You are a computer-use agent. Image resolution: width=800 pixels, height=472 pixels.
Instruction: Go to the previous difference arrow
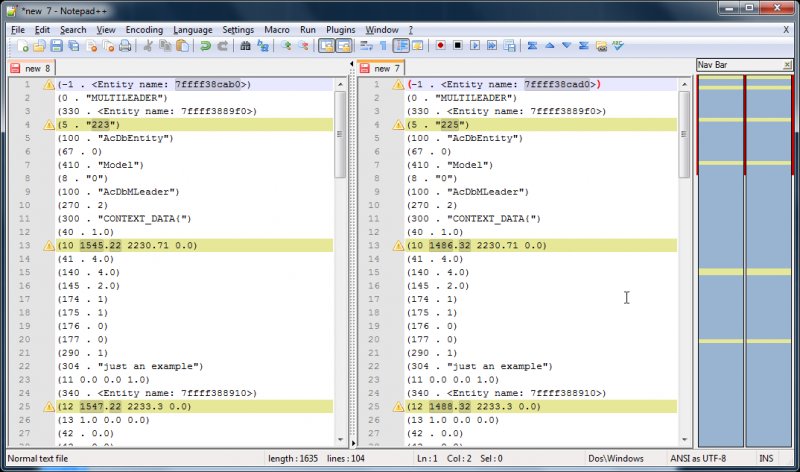[x=549, y=45]
